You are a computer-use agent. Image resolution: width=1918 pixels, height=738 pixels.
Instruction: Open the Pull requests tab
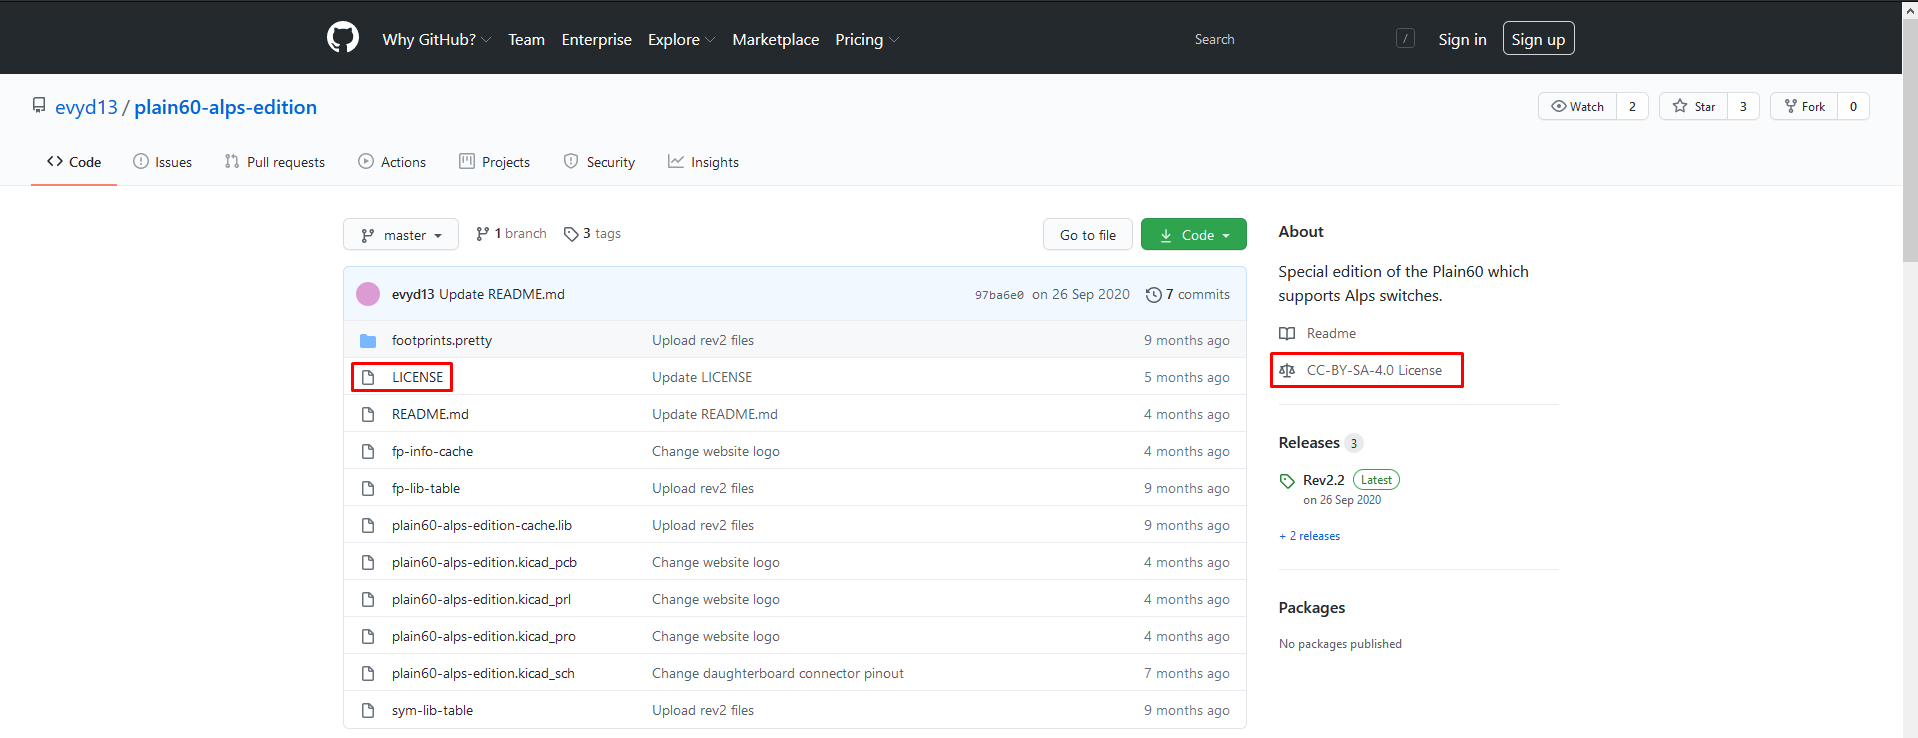click(x=275, y=162)
